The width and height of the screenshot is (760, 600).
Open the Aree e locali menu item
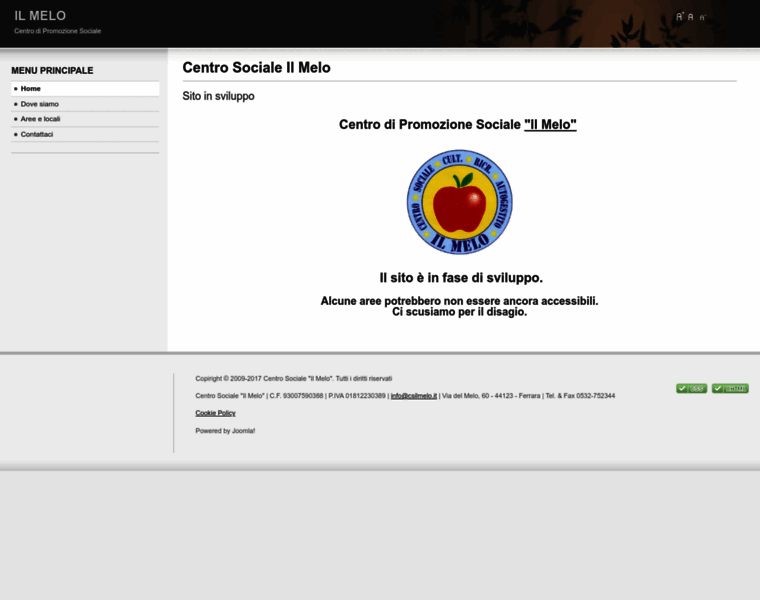[85, 119]
